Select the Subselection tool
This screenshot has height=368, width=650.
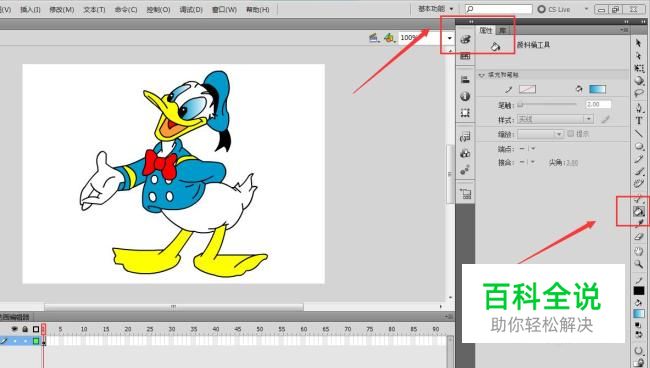(x=638, y=56)
